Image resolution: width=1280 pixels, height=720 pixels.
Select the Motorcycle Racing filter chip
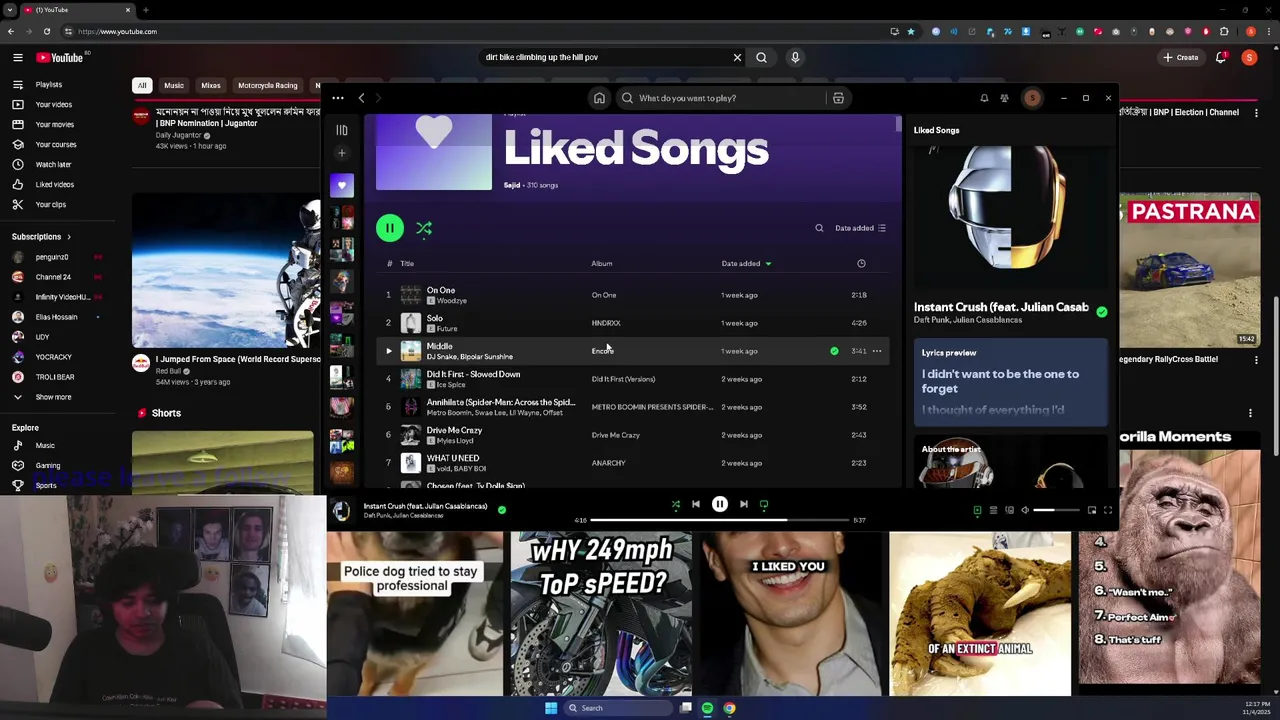(x=267, y=85)
